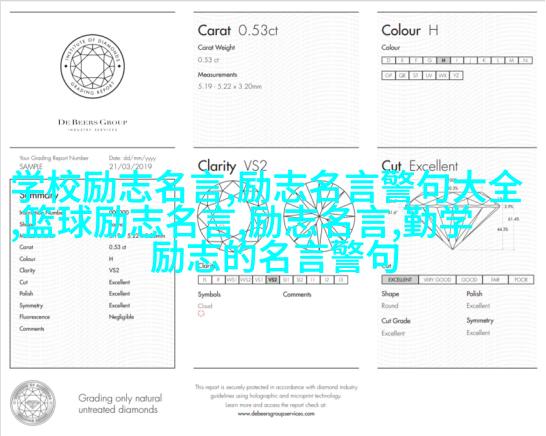
Task: Click the red cloud symbol under Symbols
Action: click(201, 314)
